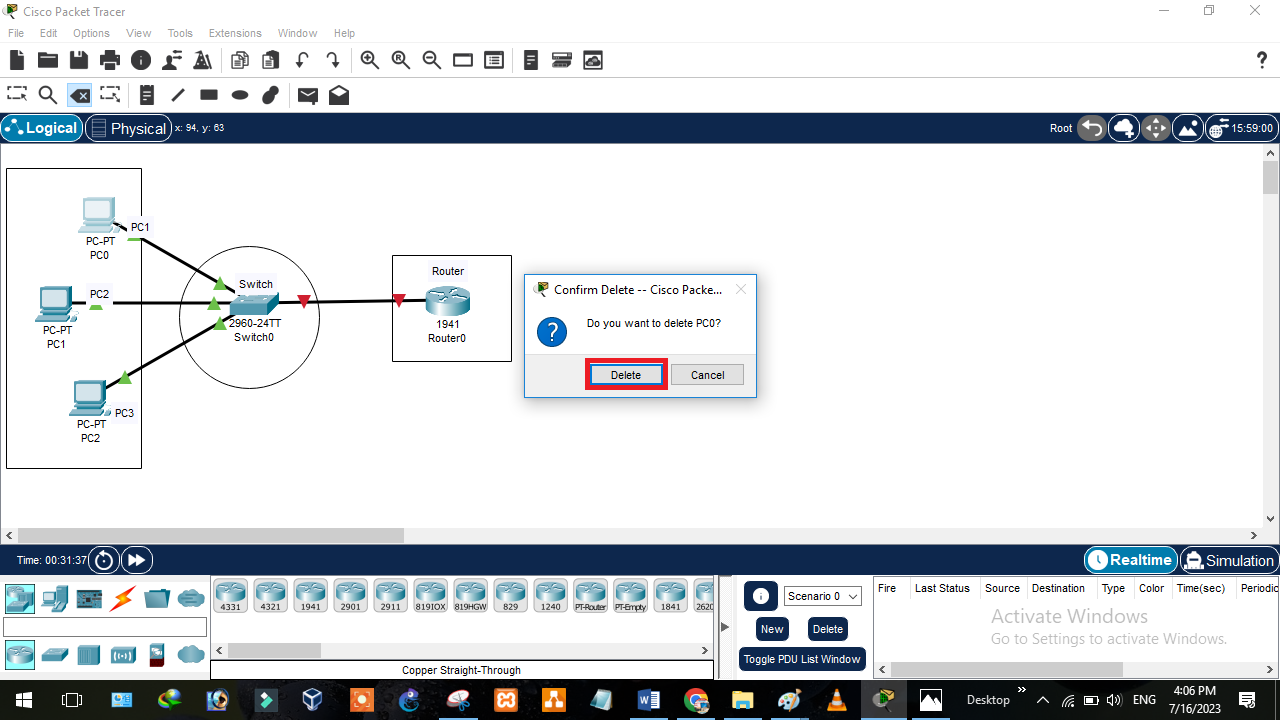
Task: Expand hidden icons in the system tray
Action: tap(1042, 699)
